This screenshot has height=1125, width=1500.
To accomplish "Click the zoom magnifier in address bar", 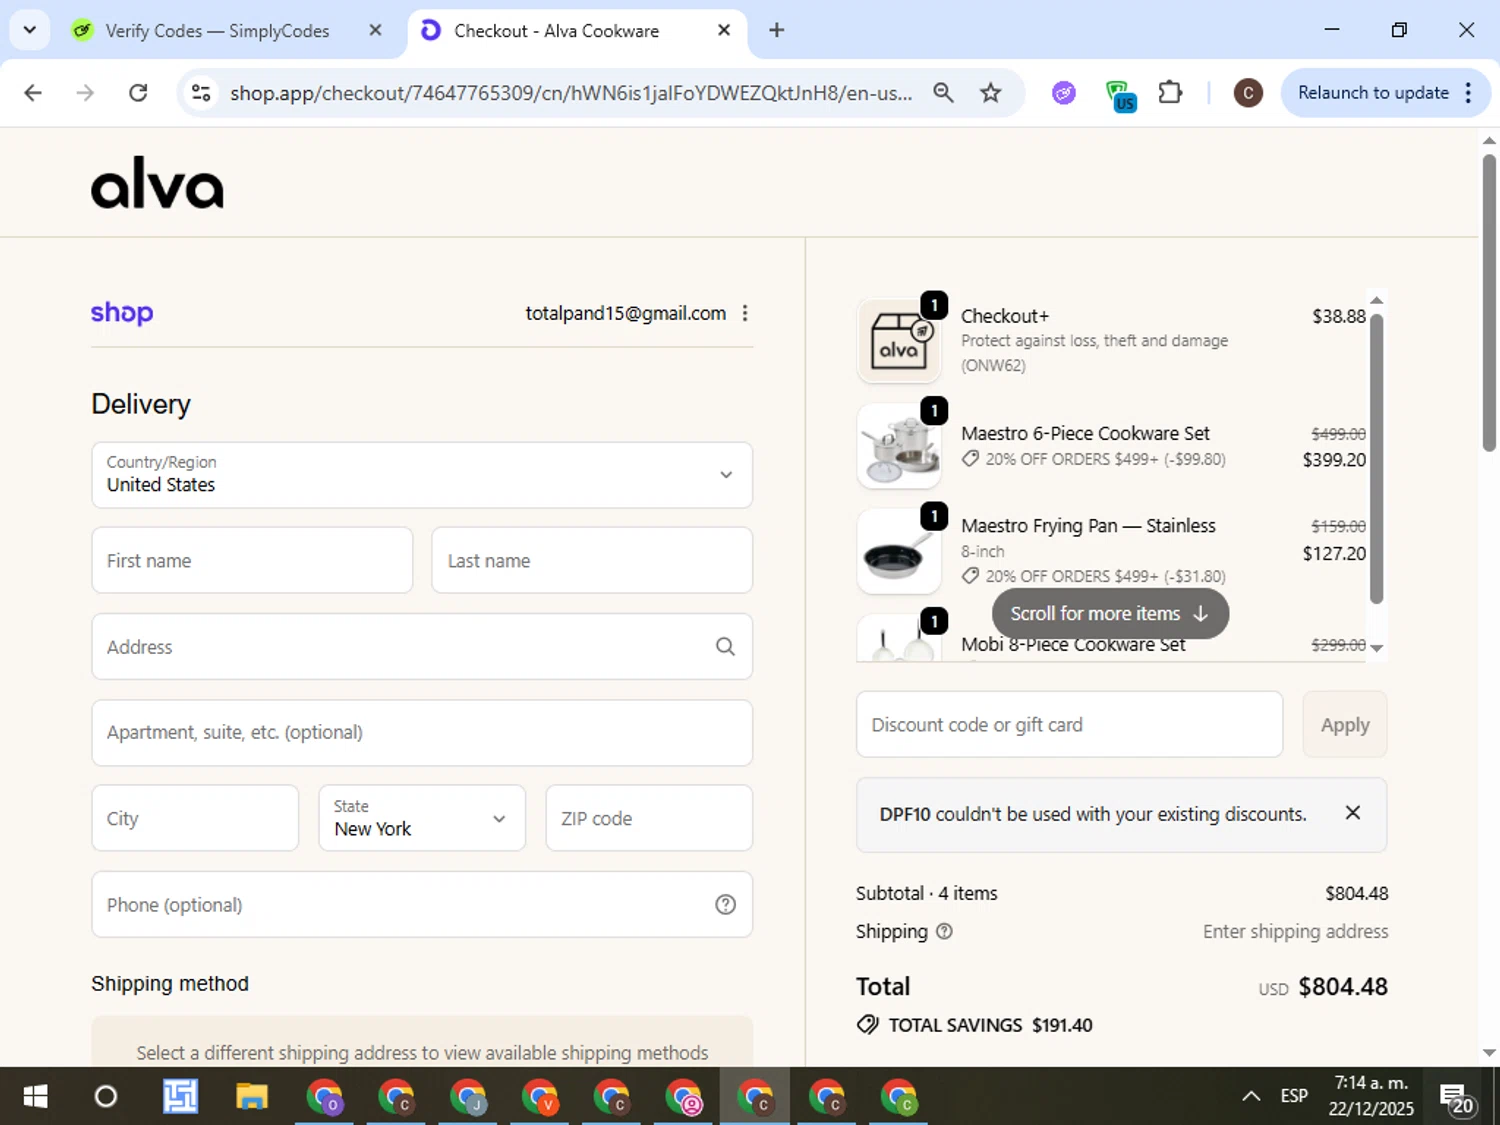I will pos(943,93).
